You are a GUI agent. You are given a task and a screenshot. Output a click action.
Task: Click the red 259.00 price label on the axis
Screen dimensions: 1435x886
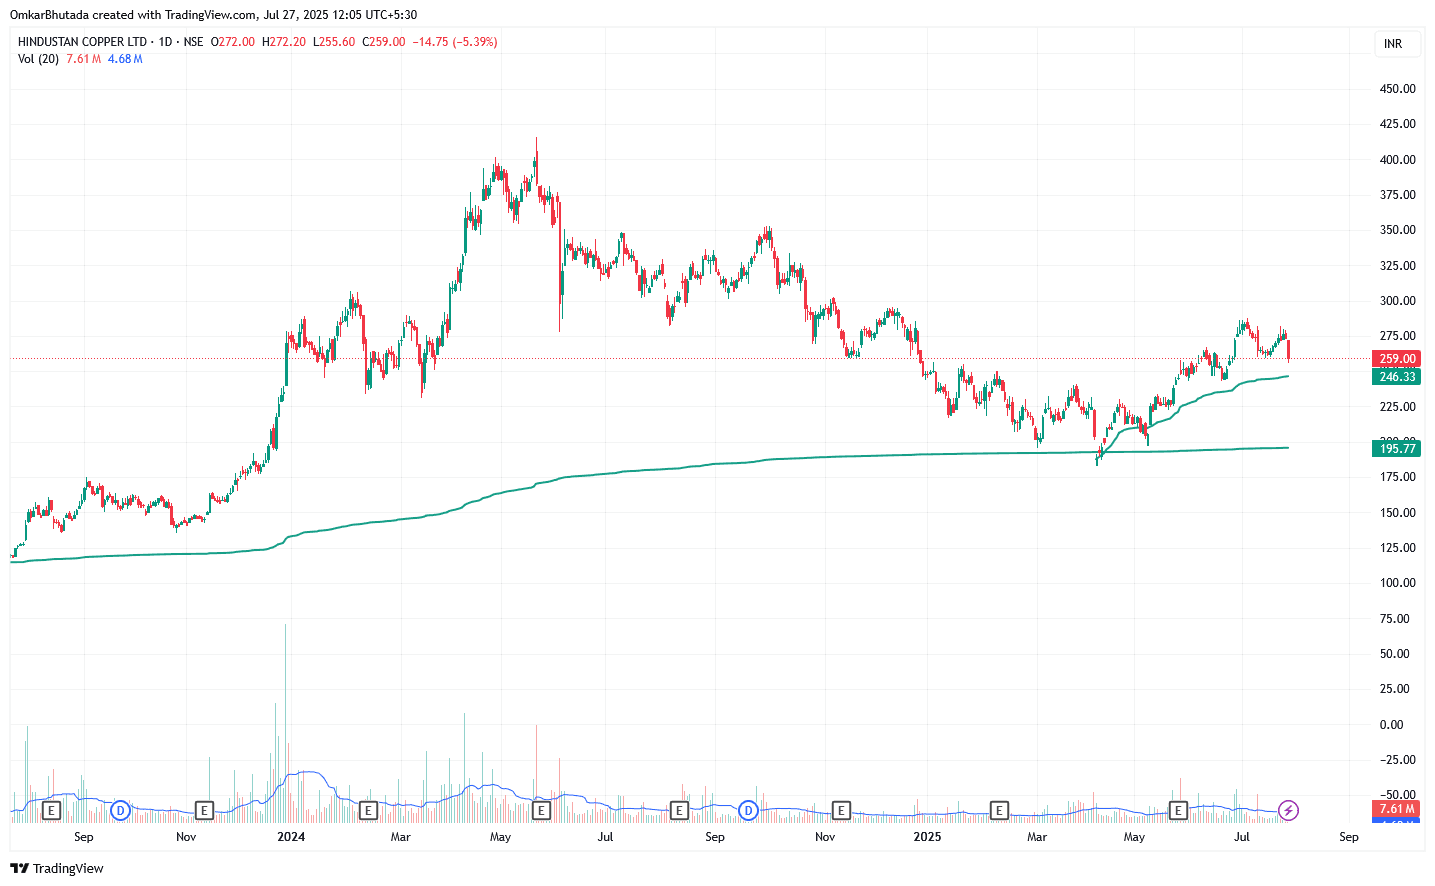point(1397,359)
